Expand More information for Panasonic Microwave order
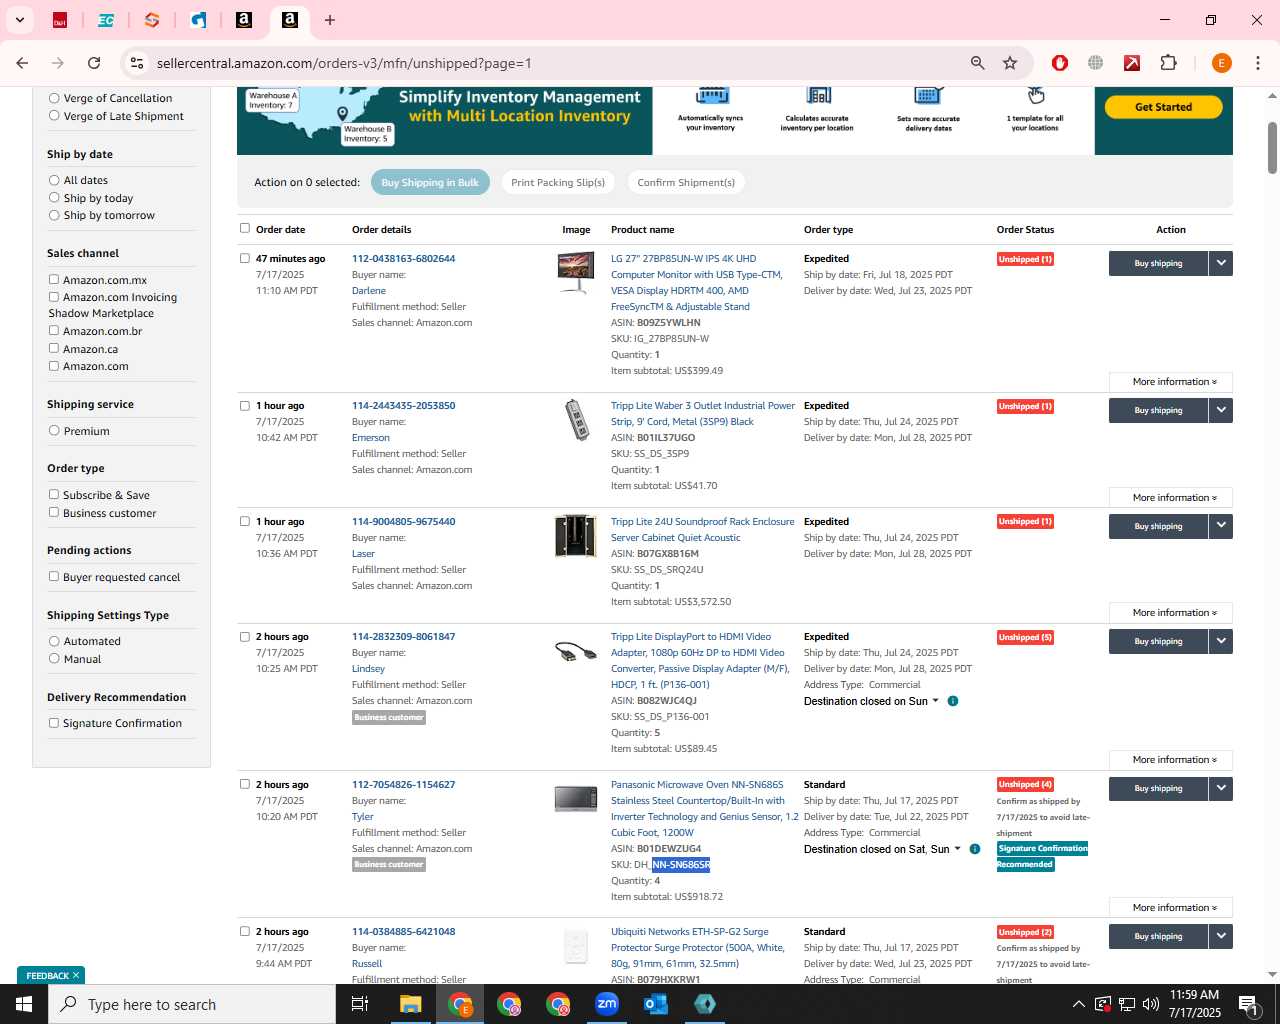The height and width of the screenshot is (1024, 1280). [x=1171, y=908]
